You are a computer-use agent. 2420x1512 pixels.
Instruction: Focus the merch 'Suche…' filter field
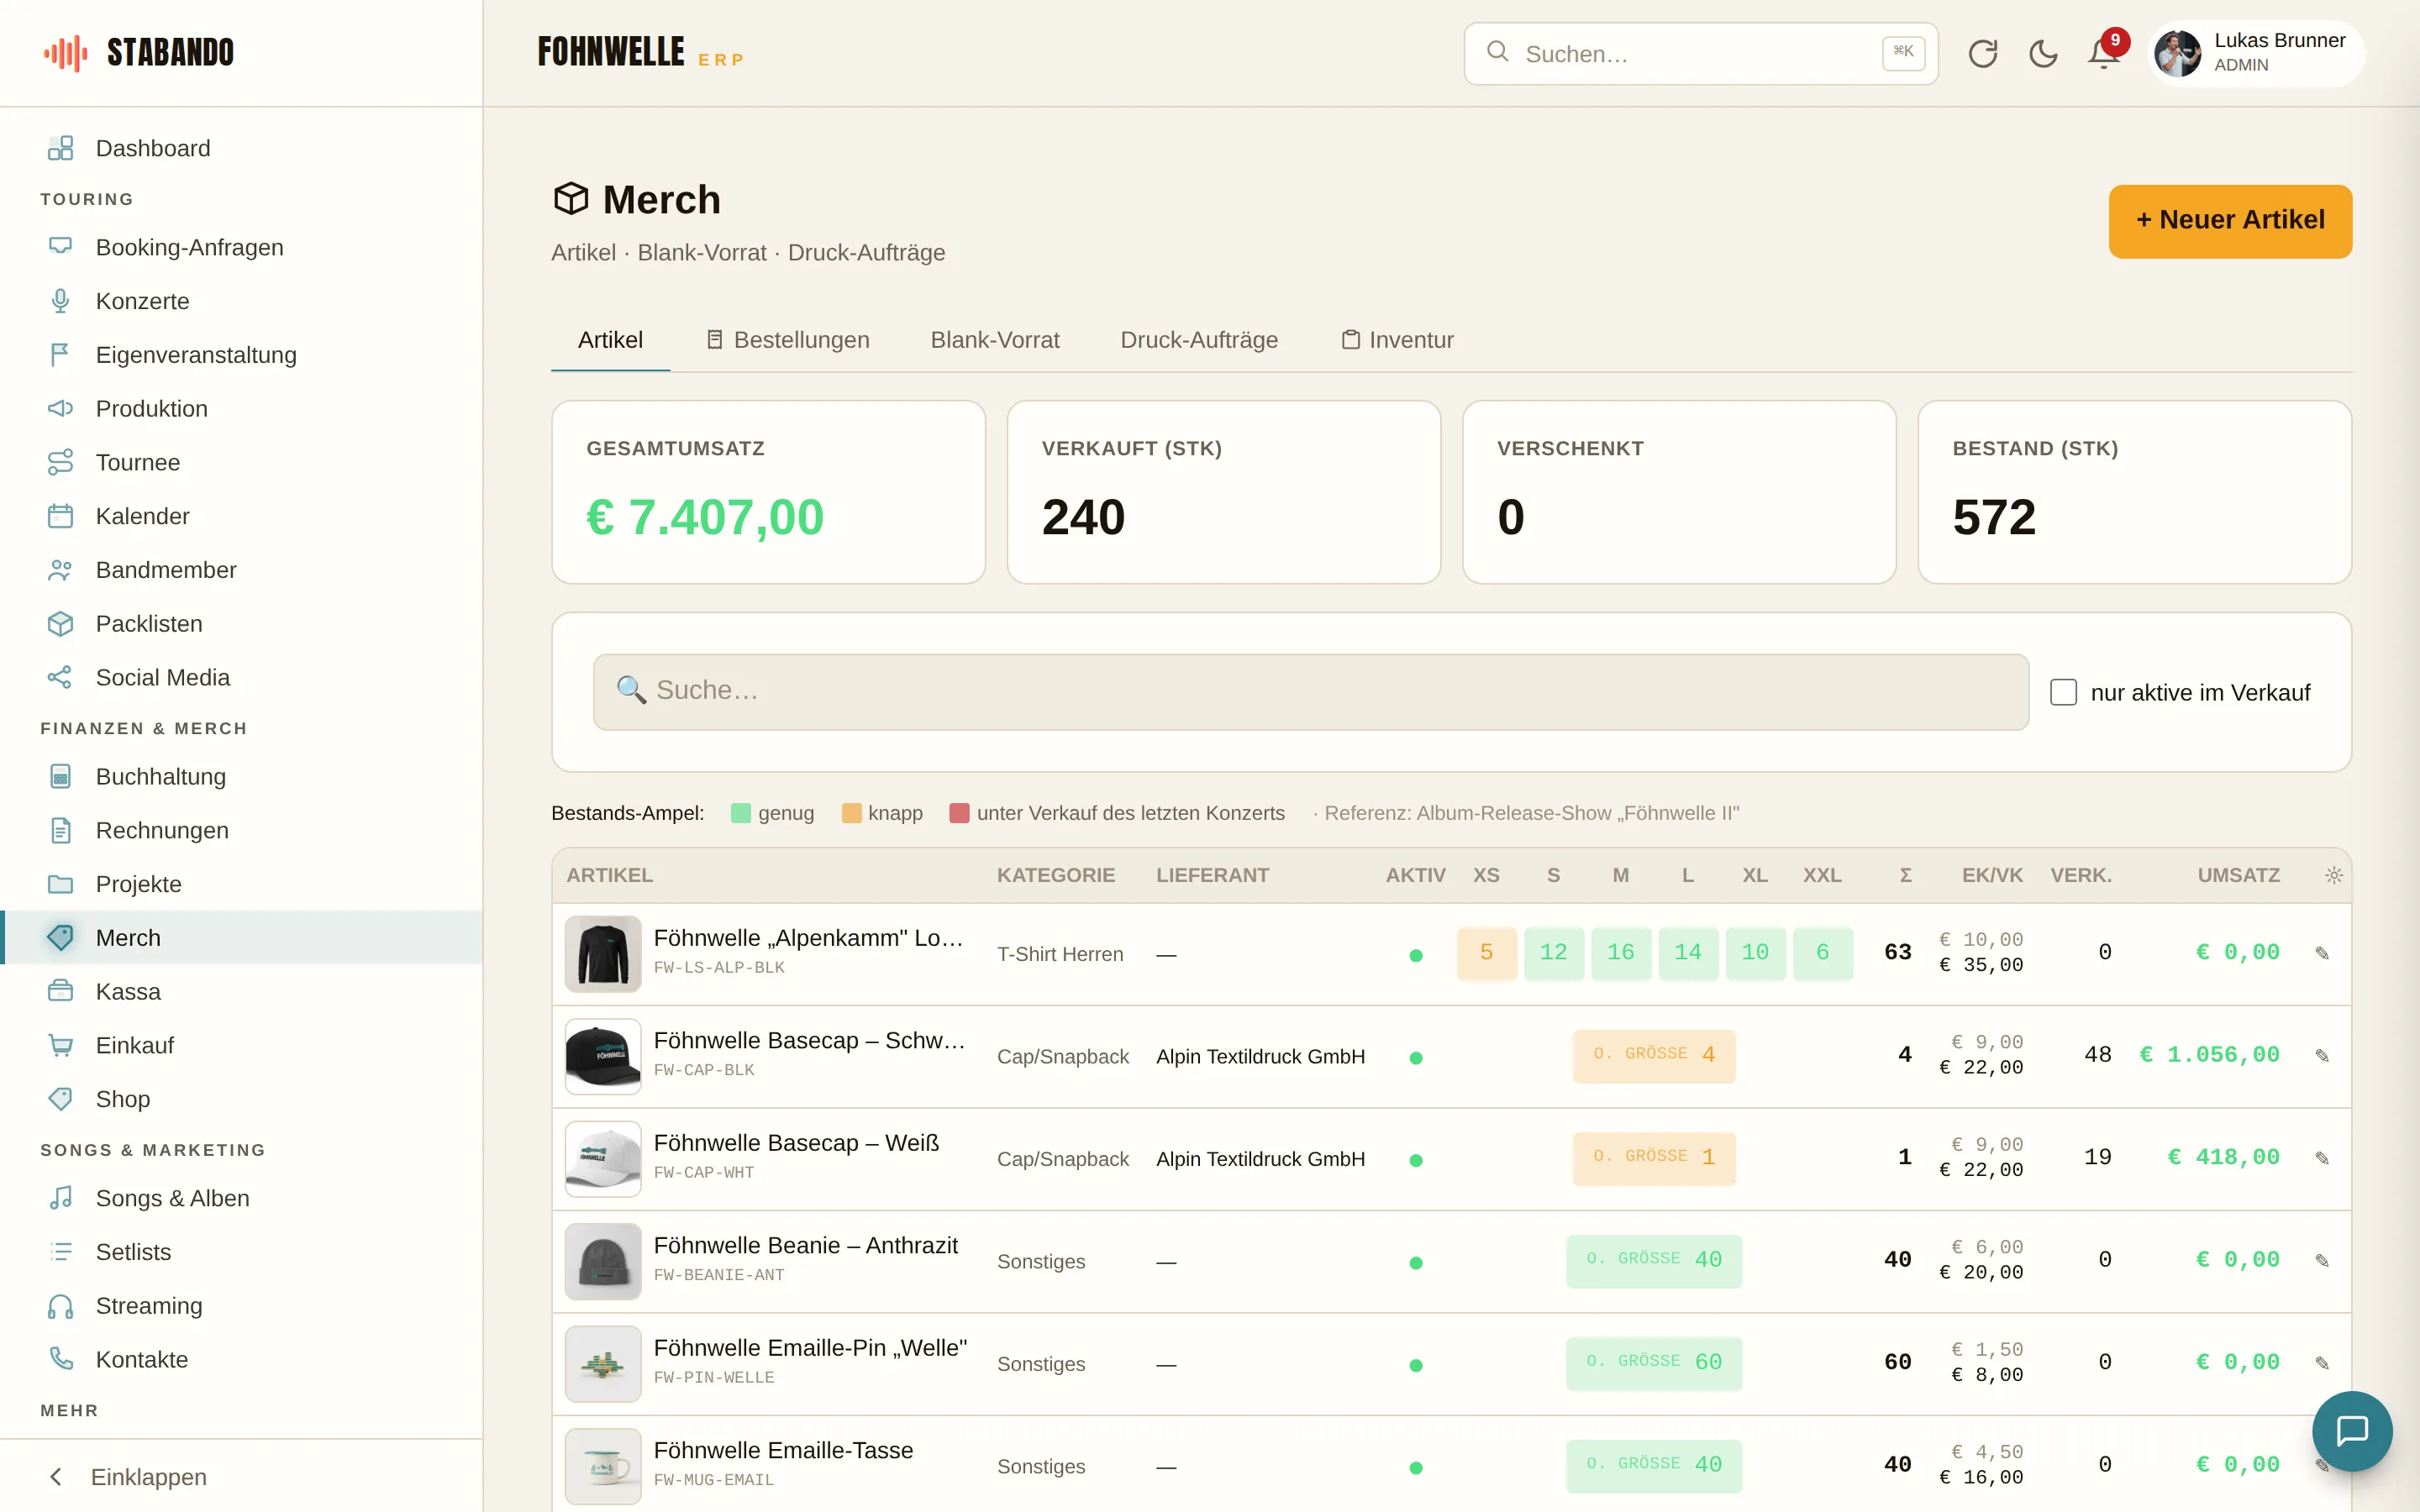click(1311, 691)
